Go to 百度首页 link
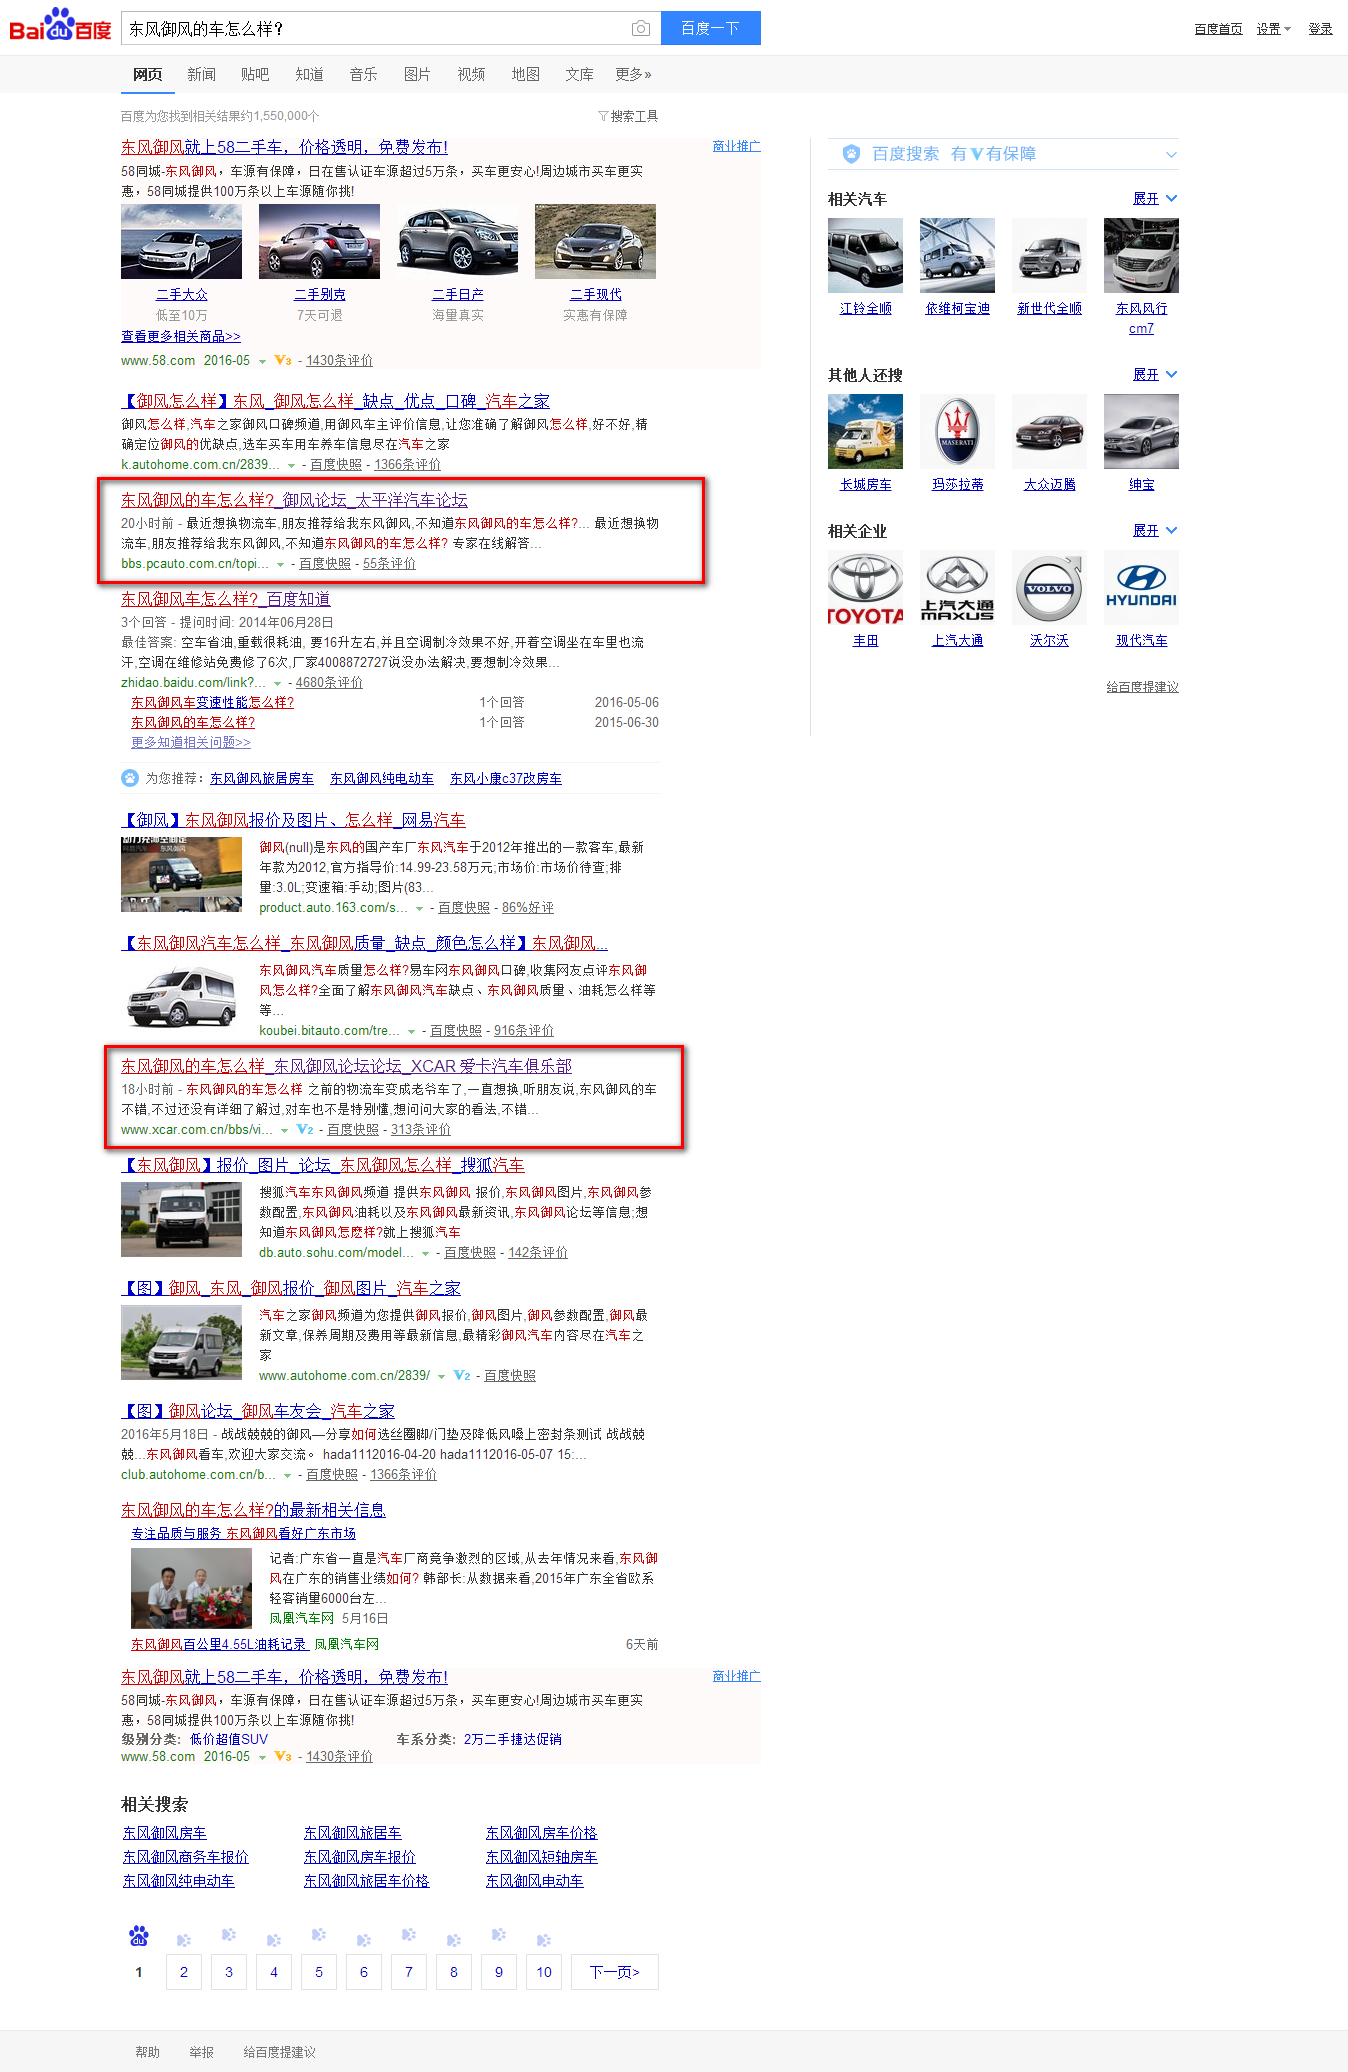Viewport: 1348px width, 2072px height. [x=1218, y=29]
